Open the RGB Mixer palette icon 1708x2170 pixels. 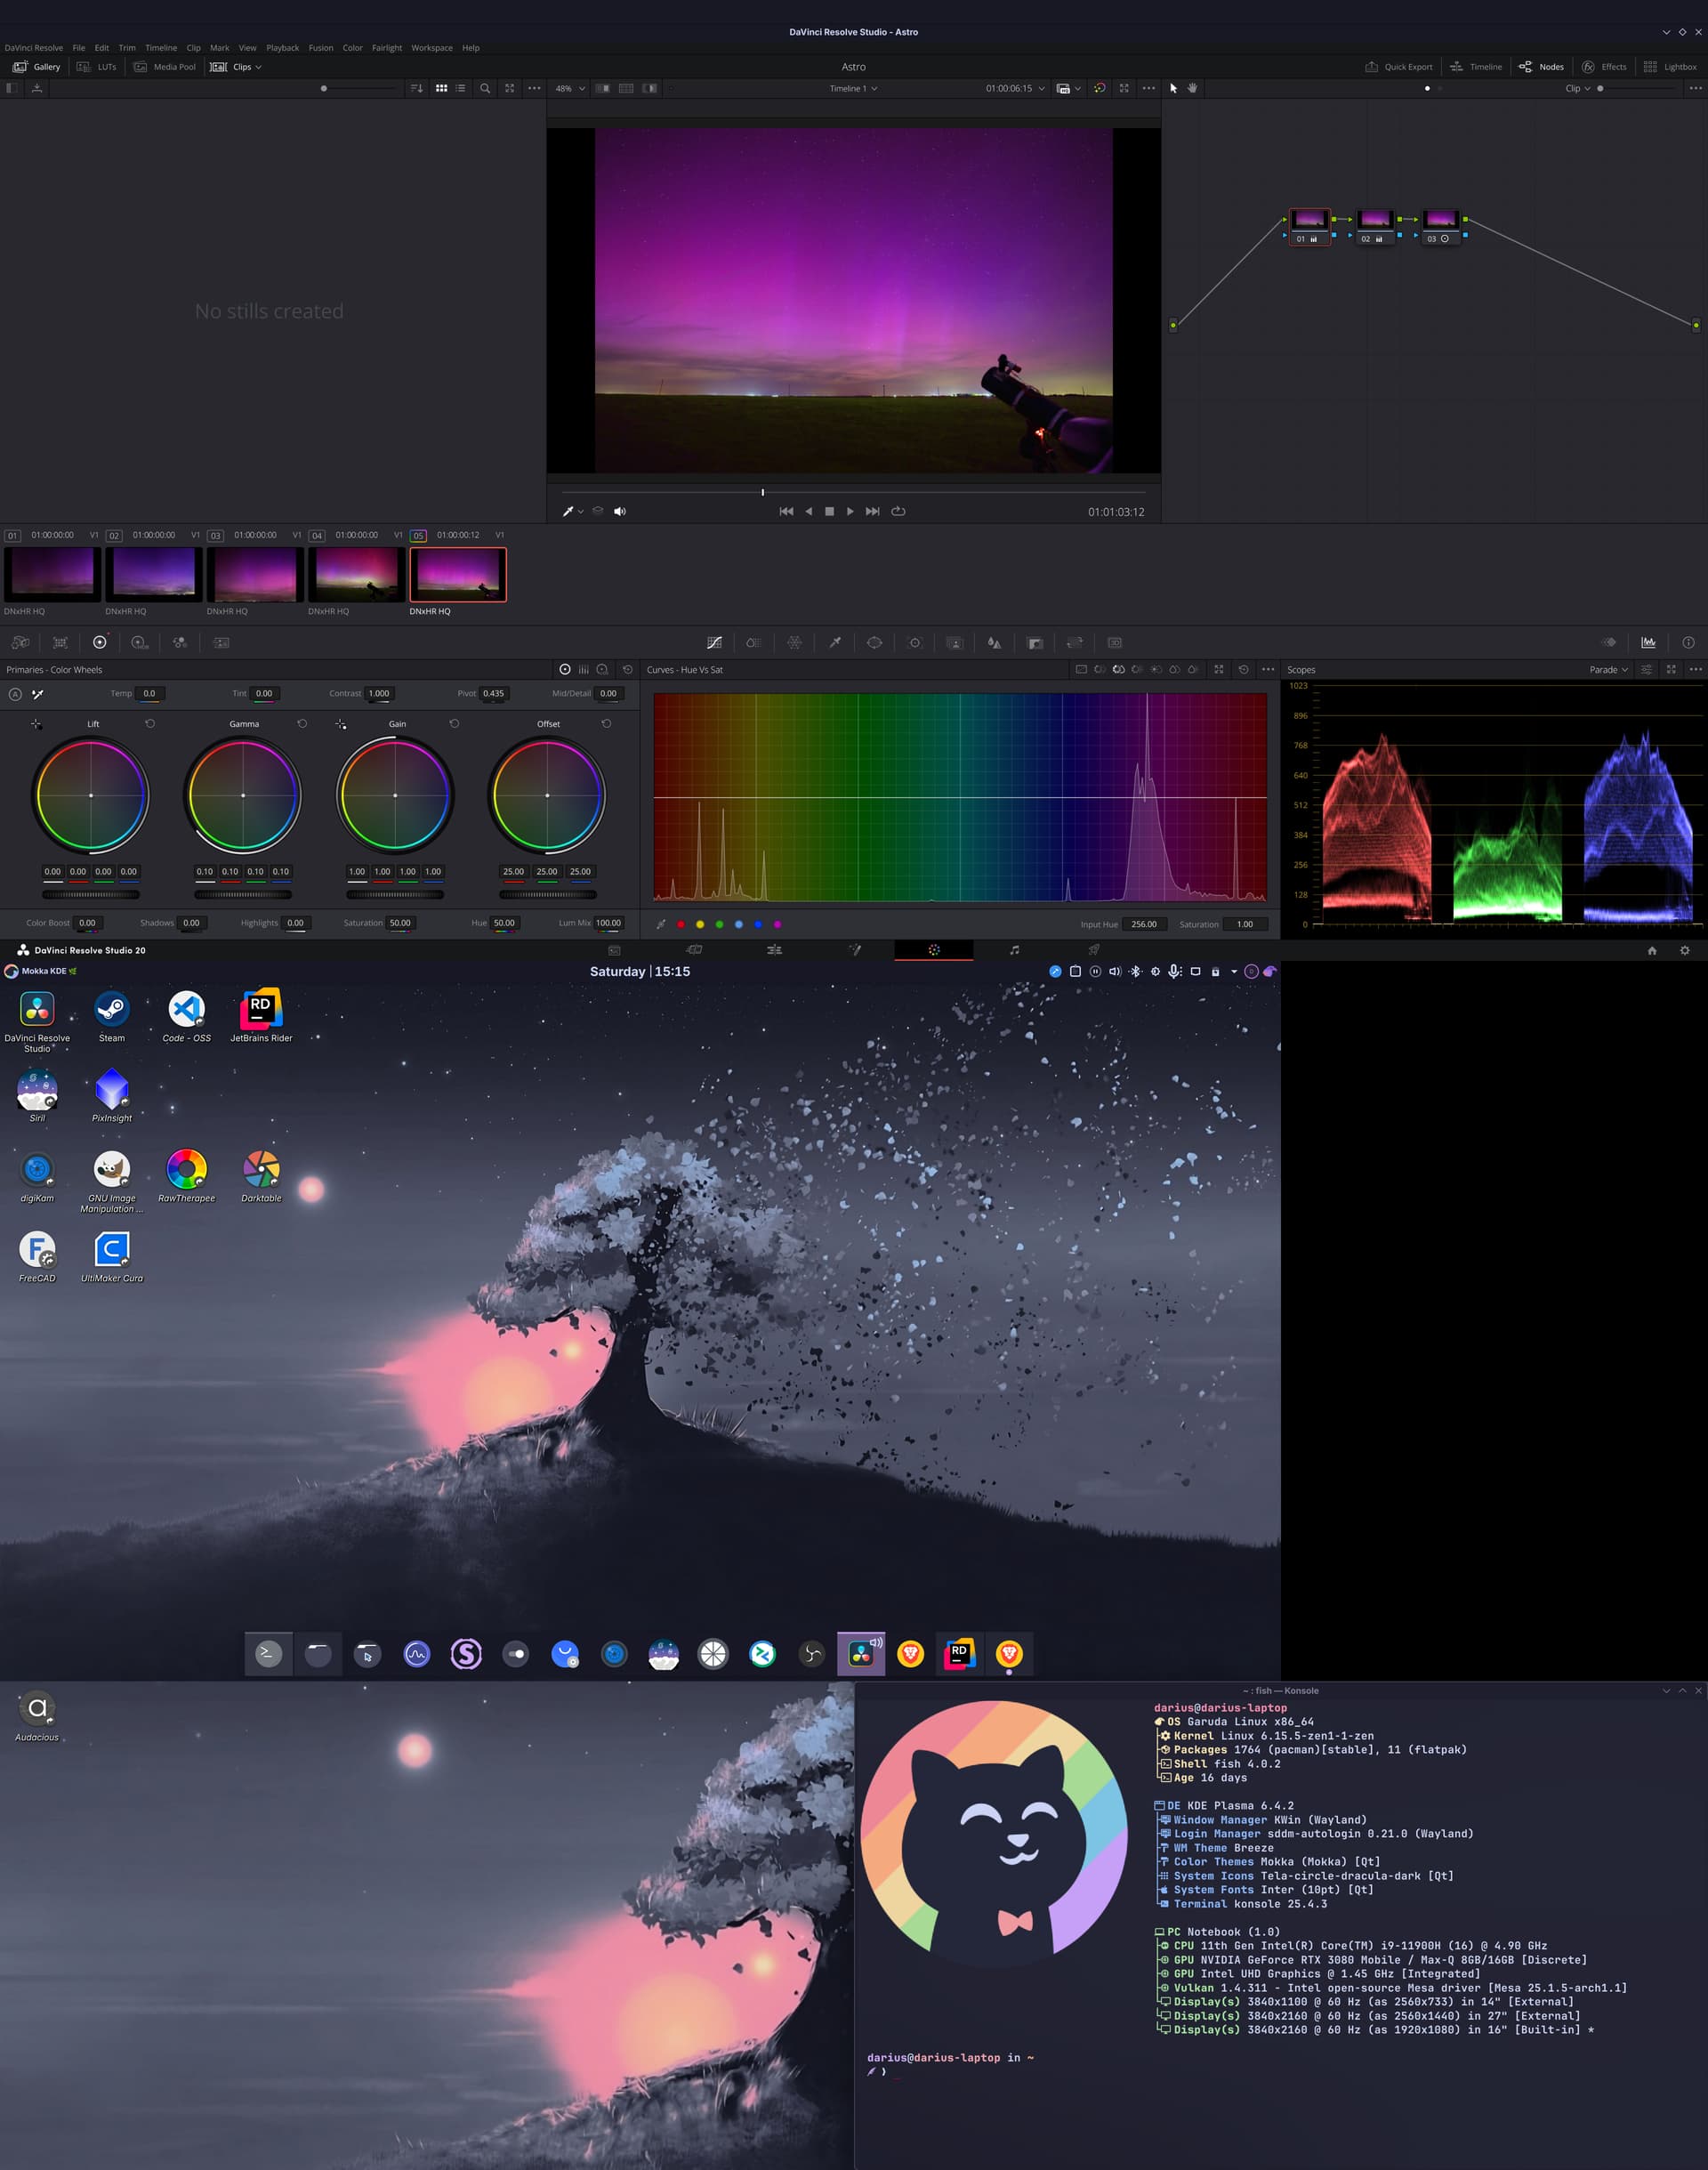tap(180, 643)
